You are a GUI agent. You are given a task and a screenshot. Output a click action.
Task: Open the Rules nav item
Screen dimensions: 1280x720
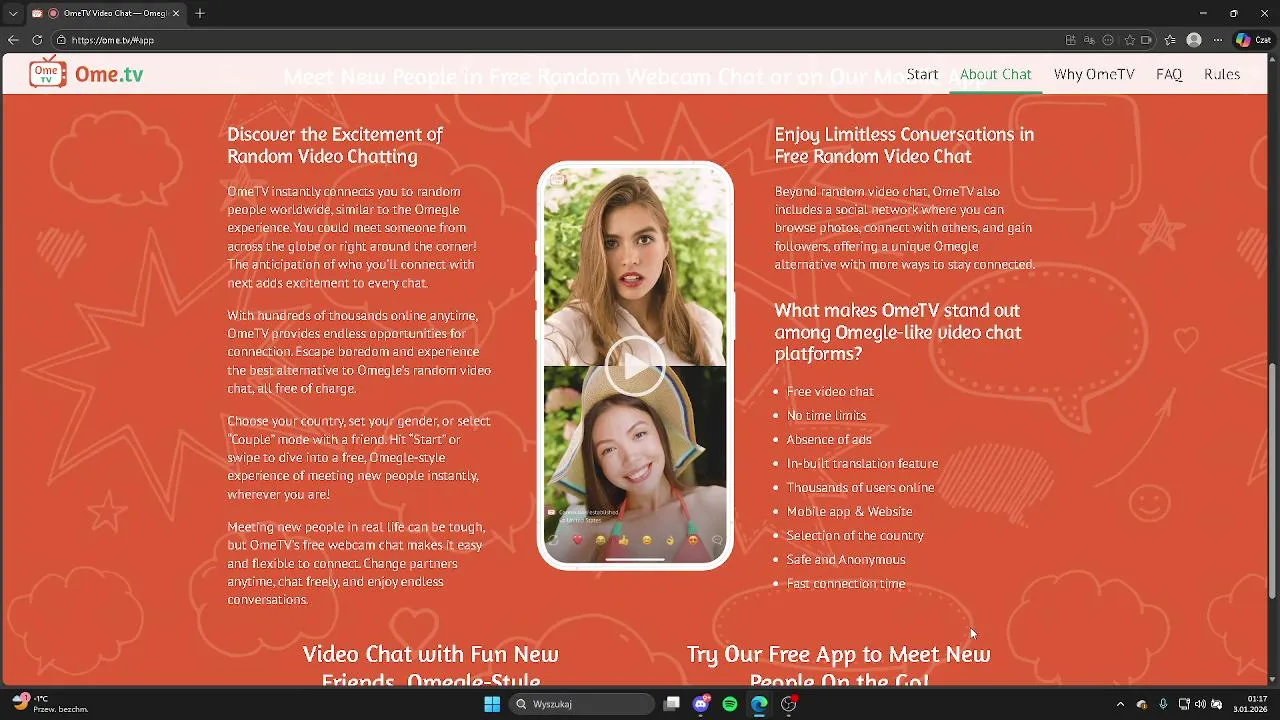pos(1222,74)
